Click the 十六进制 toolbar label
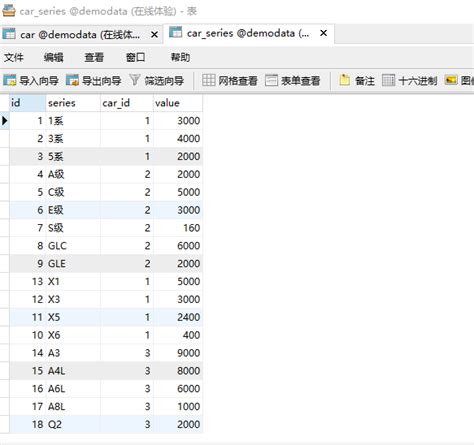This screenshot has width=474, height=445. (x=418, y=81)
